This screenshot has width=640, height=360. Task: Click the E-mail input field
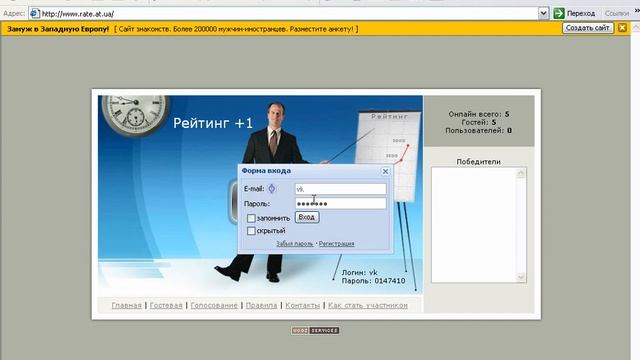pos(340,189)
